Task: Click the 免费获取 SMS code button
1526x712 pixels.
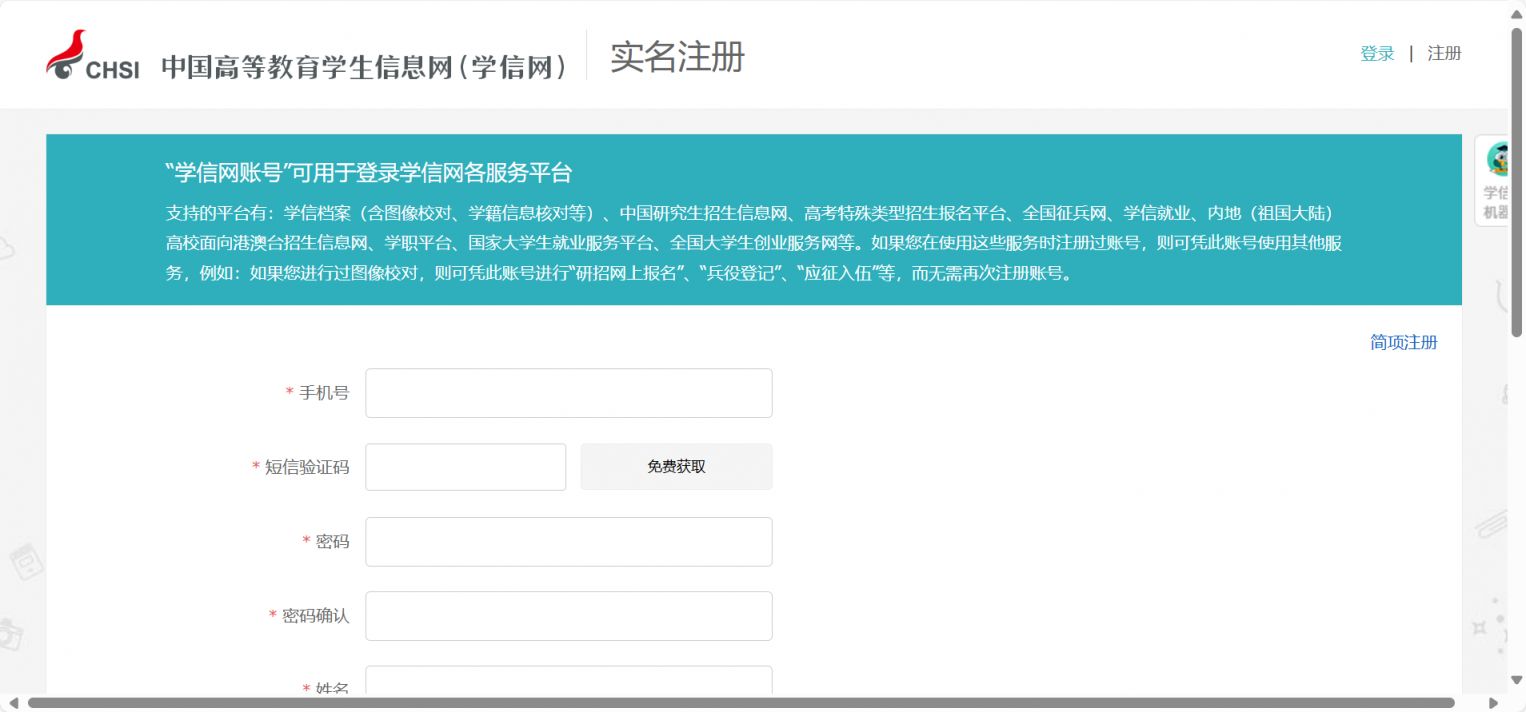Action: click(675, 466)
